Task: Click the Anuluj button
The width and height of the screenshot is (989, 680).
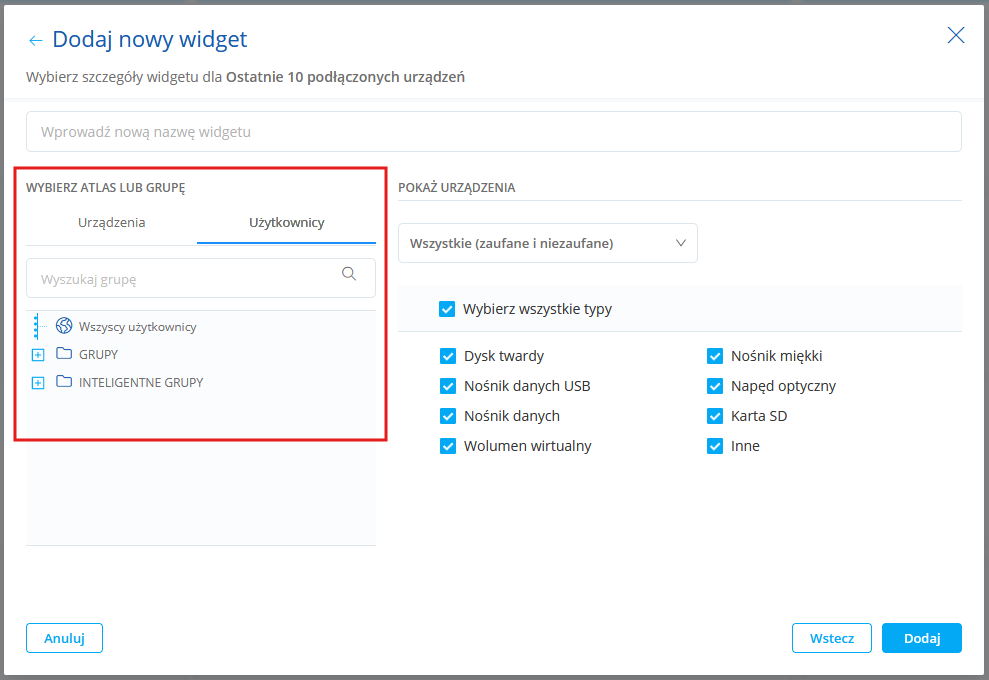Action: 64,638
